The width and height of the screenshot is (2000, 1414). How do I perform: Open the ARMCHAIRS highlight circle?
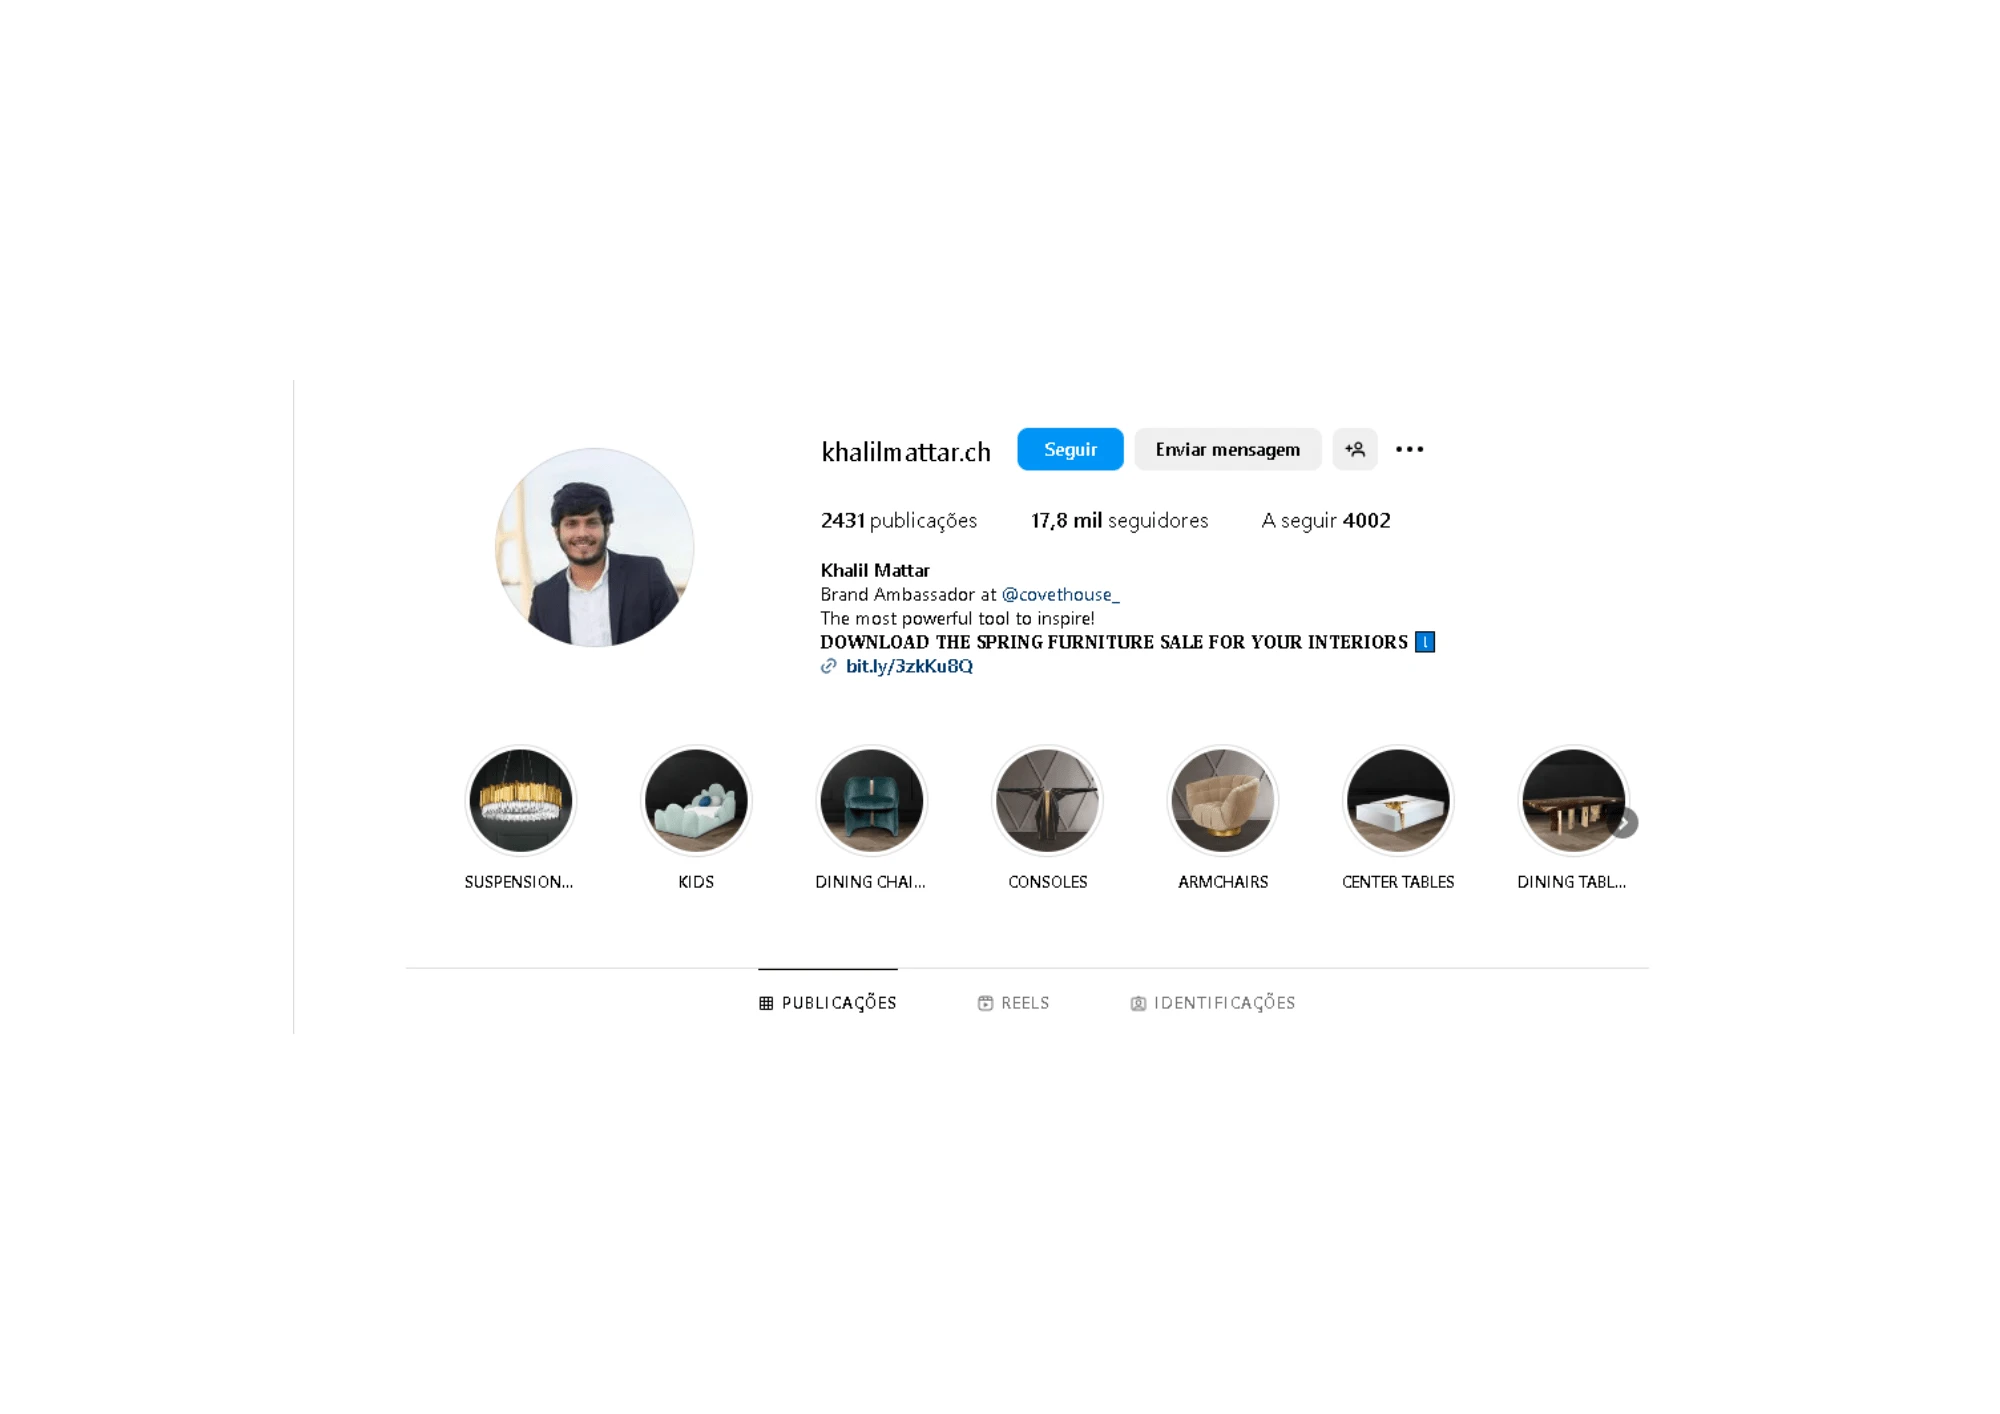pos(1222,800)
